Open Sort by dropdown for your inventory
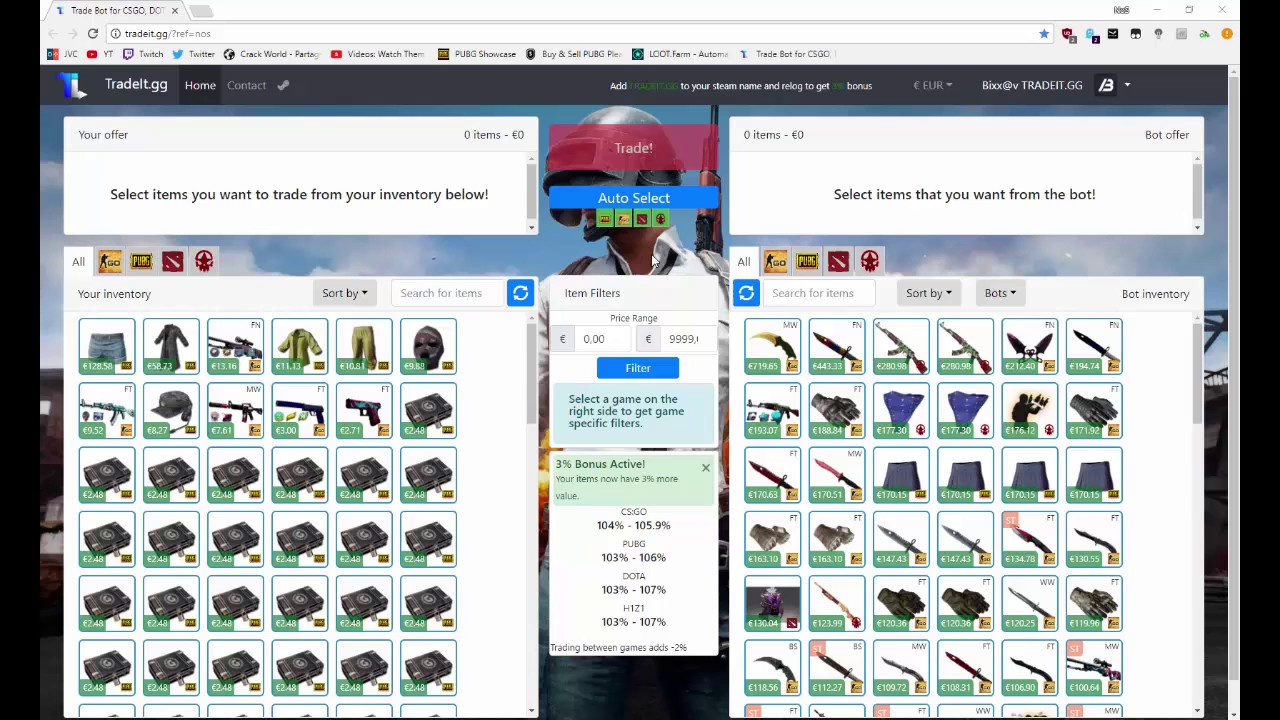 point(345,293)
